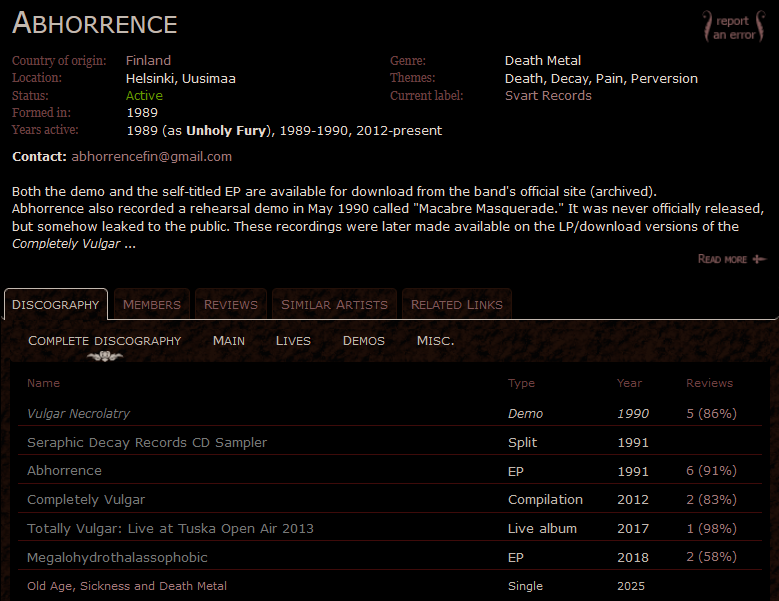Show the Misc. sub-tab

pyautogui.click(x=435, y=341)
